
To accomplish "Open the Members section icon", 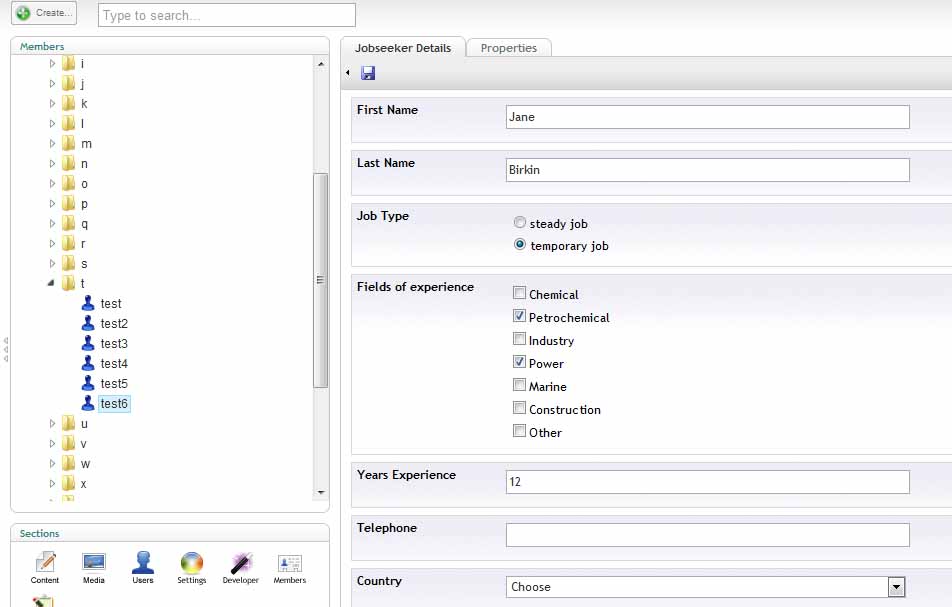I will pyautogui.click(x=290, y=566).
